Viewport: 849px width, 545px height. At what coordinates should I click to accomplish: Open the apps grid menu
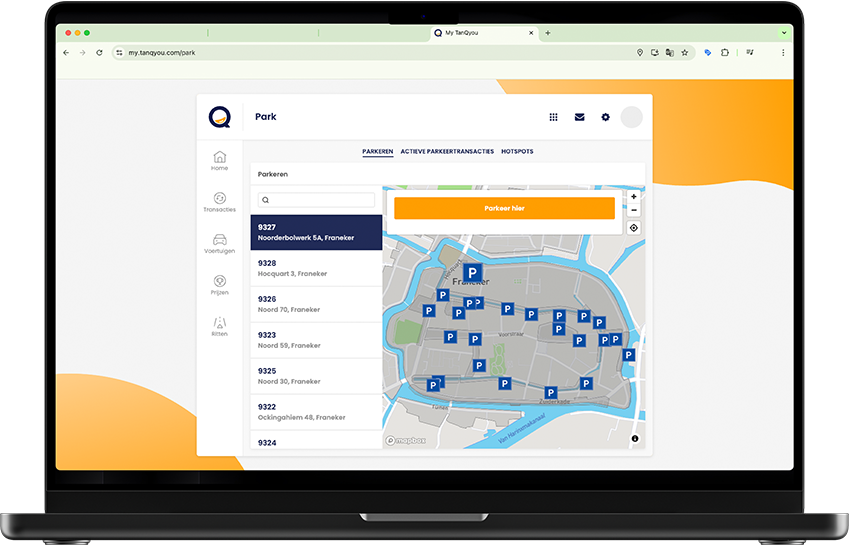tap(553, 117)
